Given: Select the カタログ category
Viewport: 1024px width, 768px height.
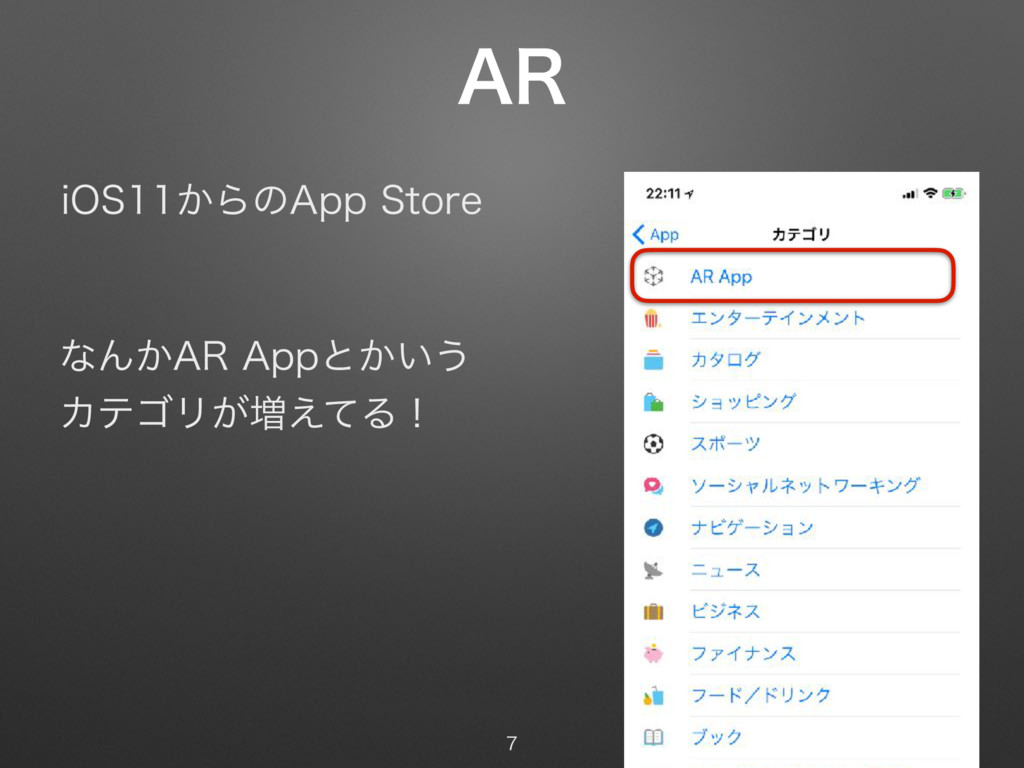Looking at the screenshot, I should (793, 360).
